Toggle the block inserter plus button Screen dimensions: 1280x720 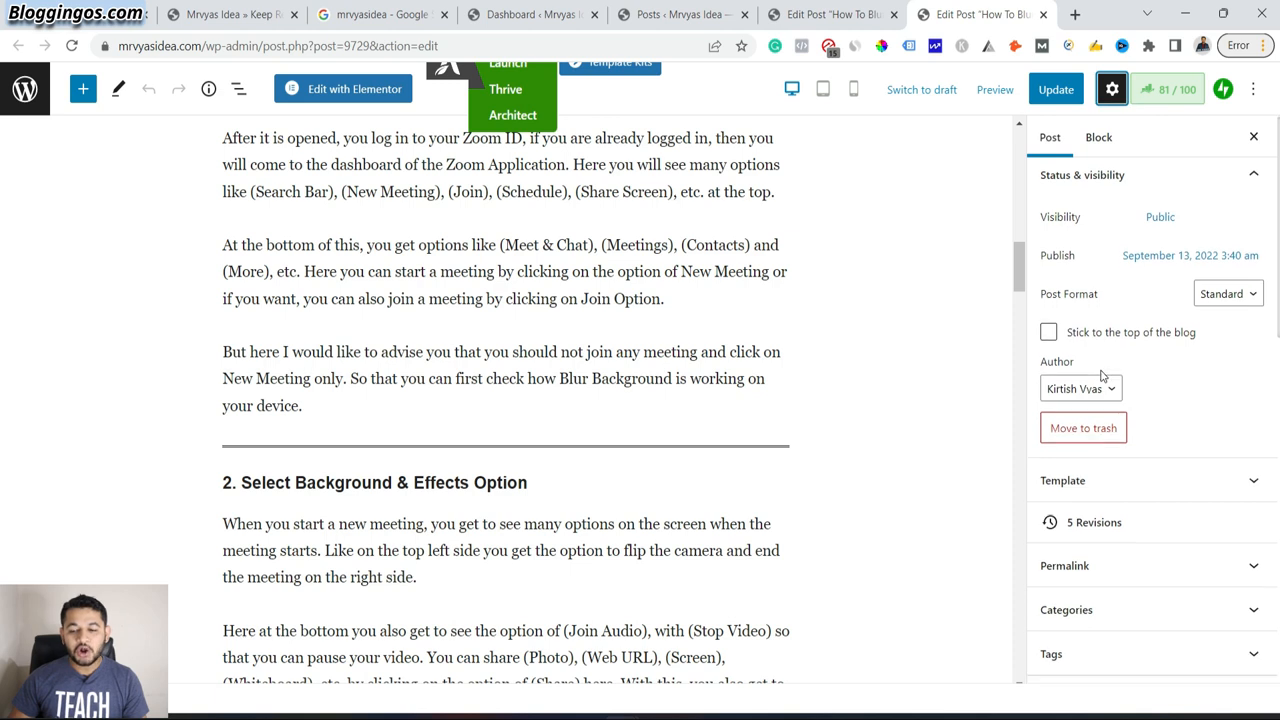[x=83, y=89]
